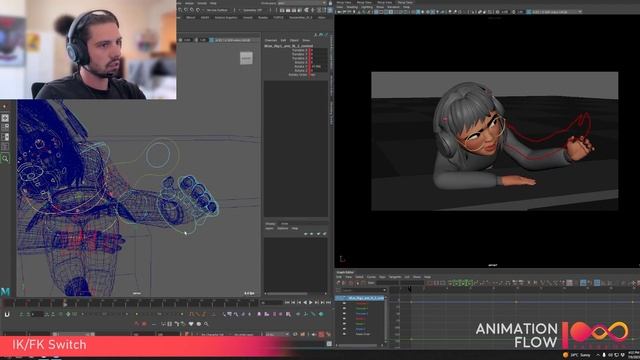
Task: Open the No Live Surface dropdown
Action: pos(217,10)
